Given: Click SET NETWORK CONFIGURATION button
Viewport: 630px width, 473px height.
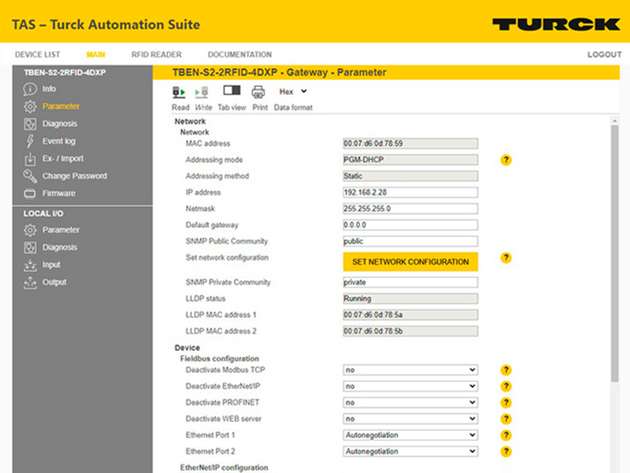Looking at the screenshot, I should tap(410, 262).
